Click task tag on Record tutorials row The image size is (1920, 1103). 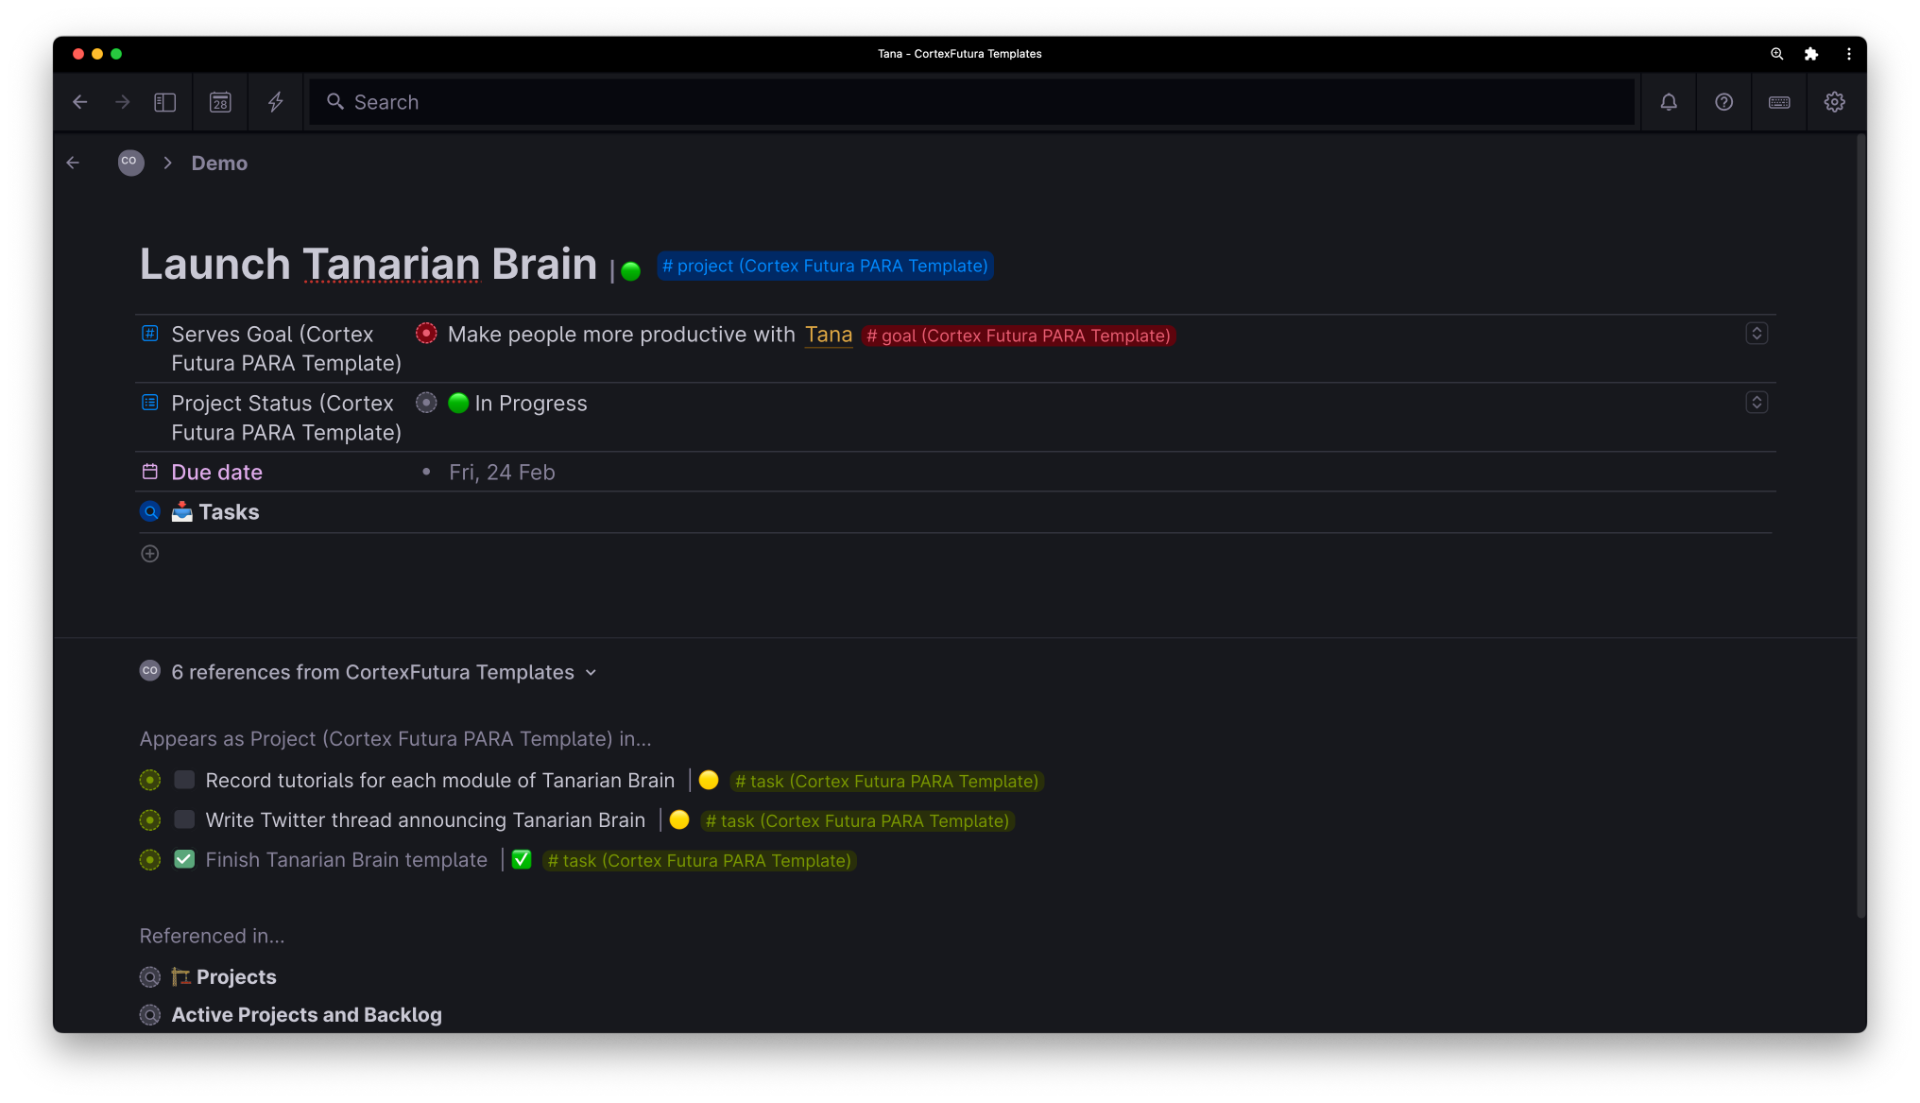(x=886, y=781)
